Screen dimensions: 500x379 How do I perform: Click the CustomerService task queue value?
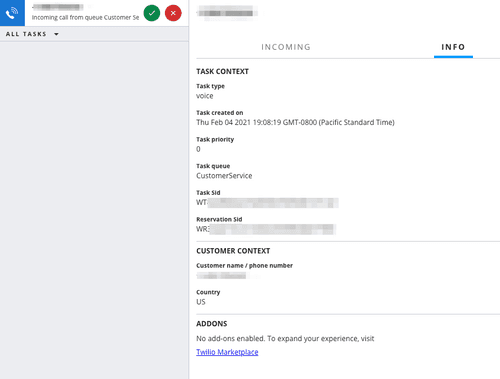224,176
